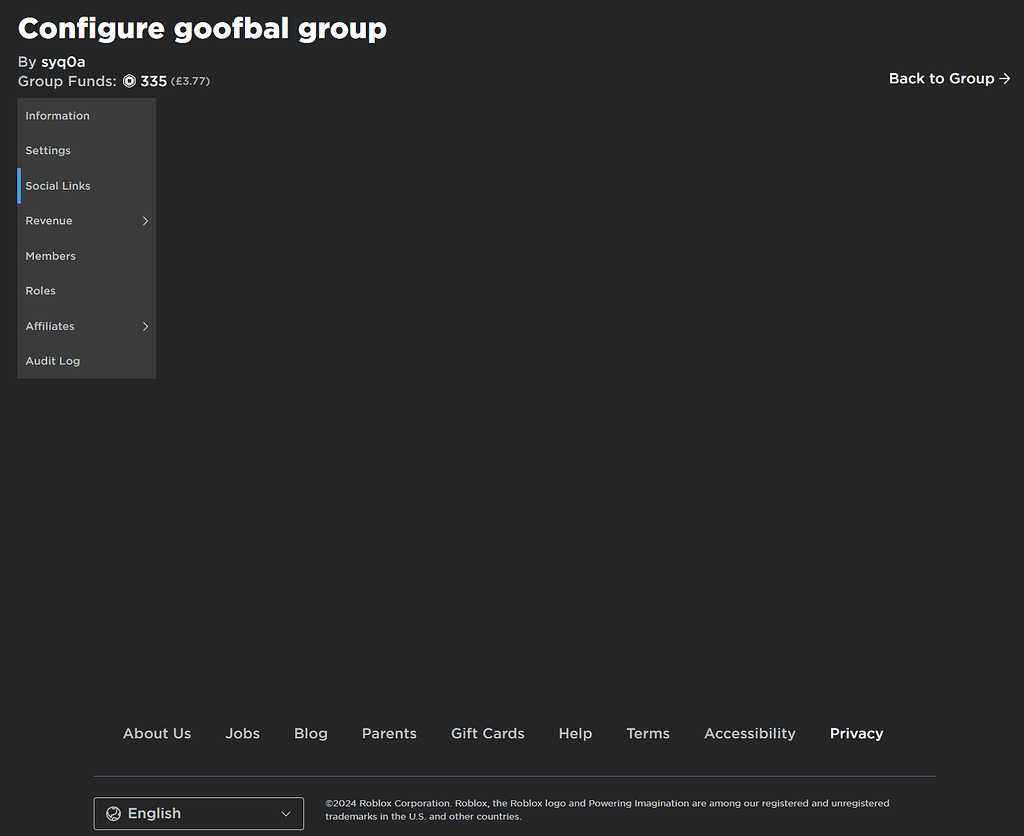Screen dimensions: 1024x836
Task: Open the Parents footer link
Action: (389, 733)
